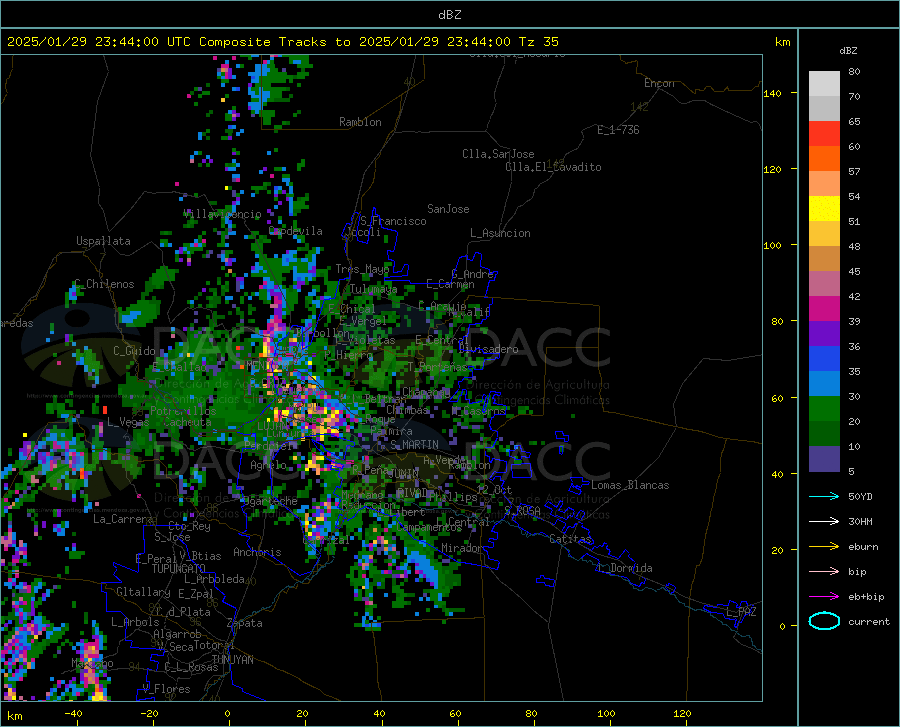Click the Capdevila label

pyautogui.click(x=296, y=231)
